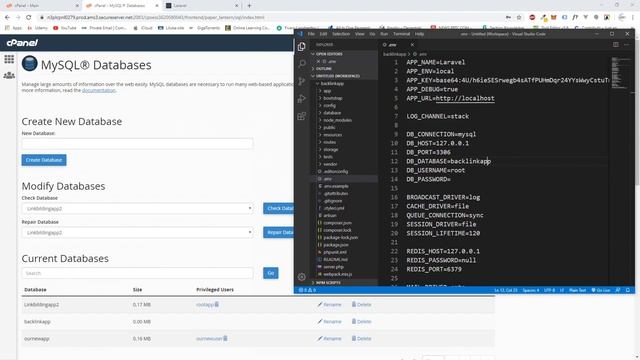Switch to the cPanel - Main browser tab
The height and width of the screenshot is (360, 640).
41,6
